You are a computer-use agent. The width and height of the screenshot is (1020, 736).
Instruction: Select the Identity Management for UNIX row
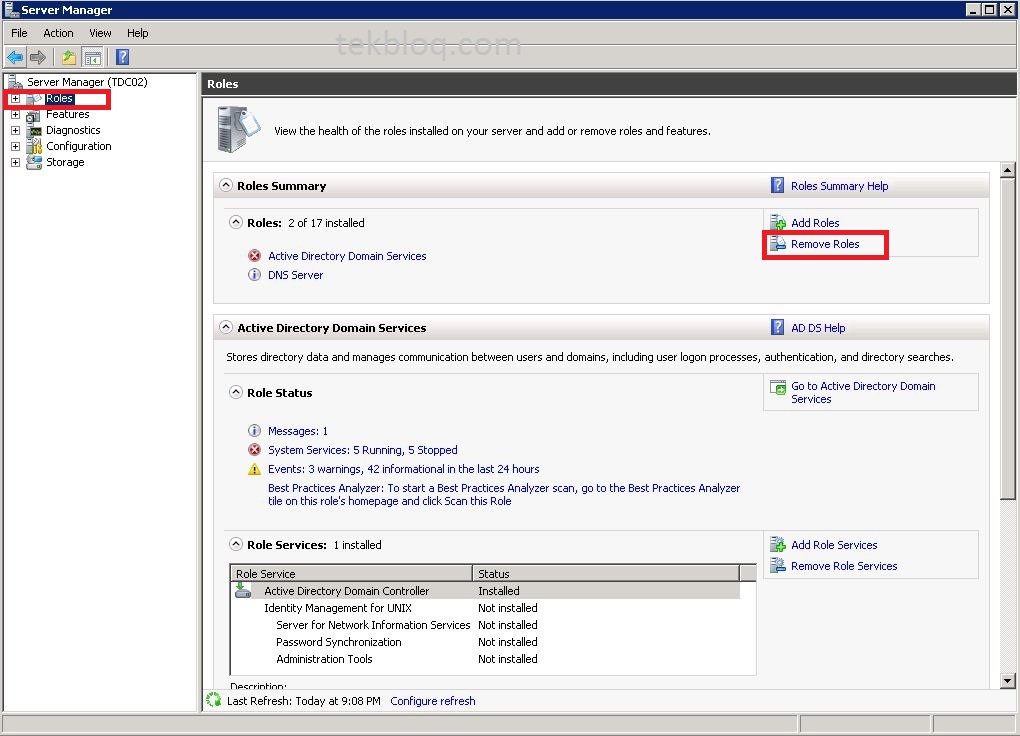[485, 608]
